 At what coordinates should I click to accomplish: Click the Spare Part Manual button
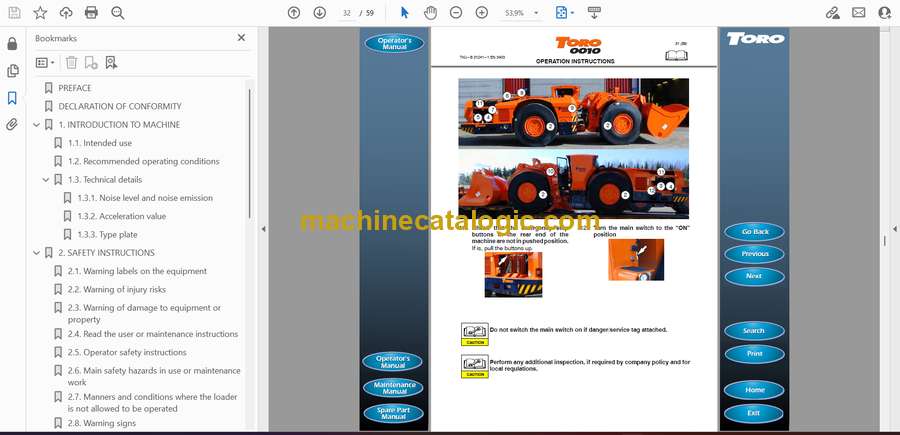coord(394,413)
